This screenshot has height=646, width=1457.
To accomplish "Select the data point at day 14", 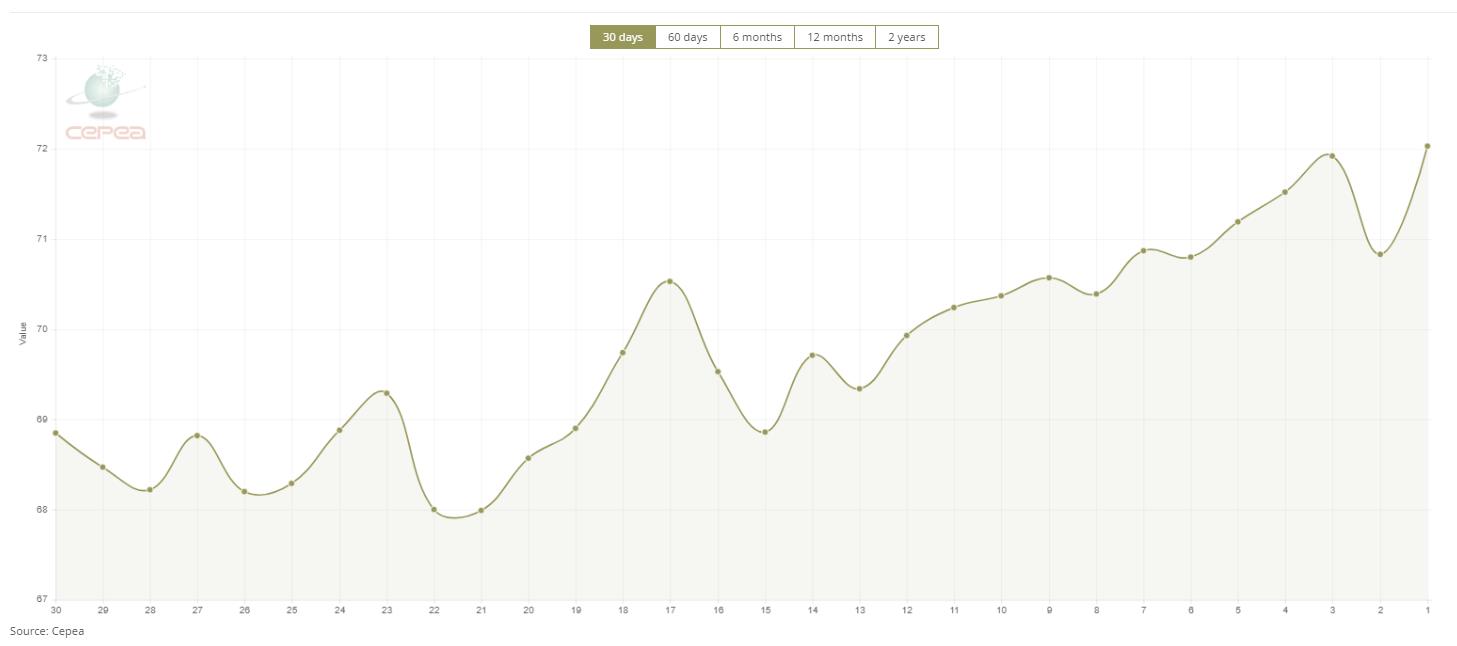I will coord(812,355).
